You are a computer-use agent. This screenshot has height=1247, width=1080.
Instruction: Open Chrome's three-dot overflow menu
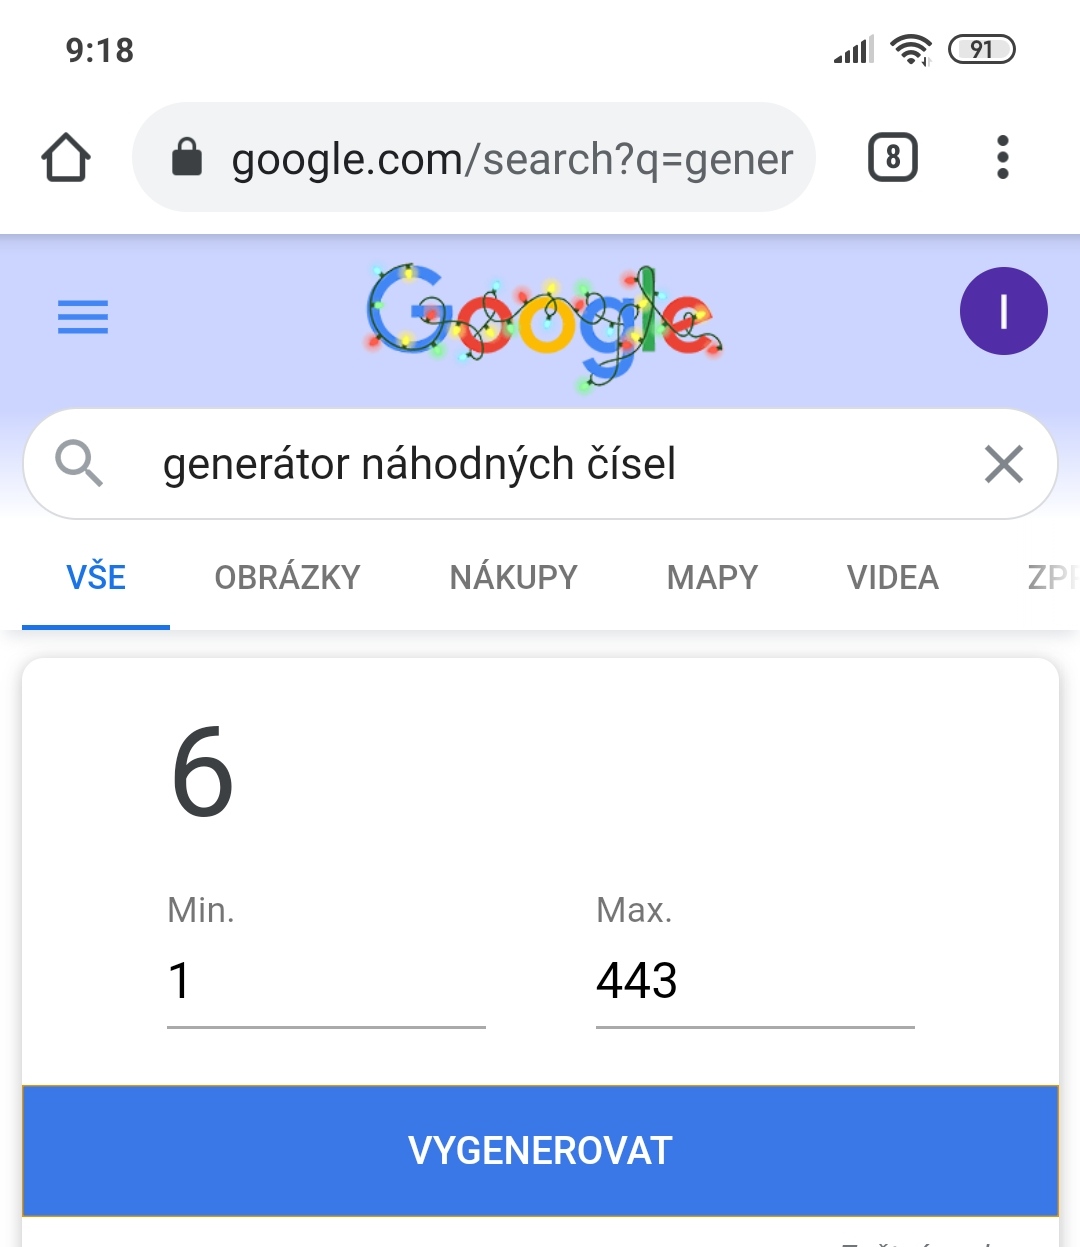click(x=1002, y=158)
